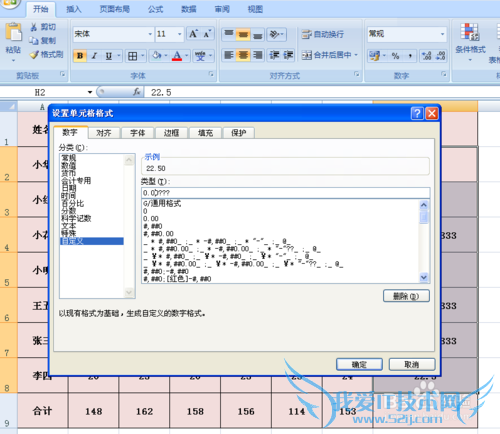Switch to the Alignment (对齐) dialog tab
This screenshot has height=434, width=500.
point(103,133)
